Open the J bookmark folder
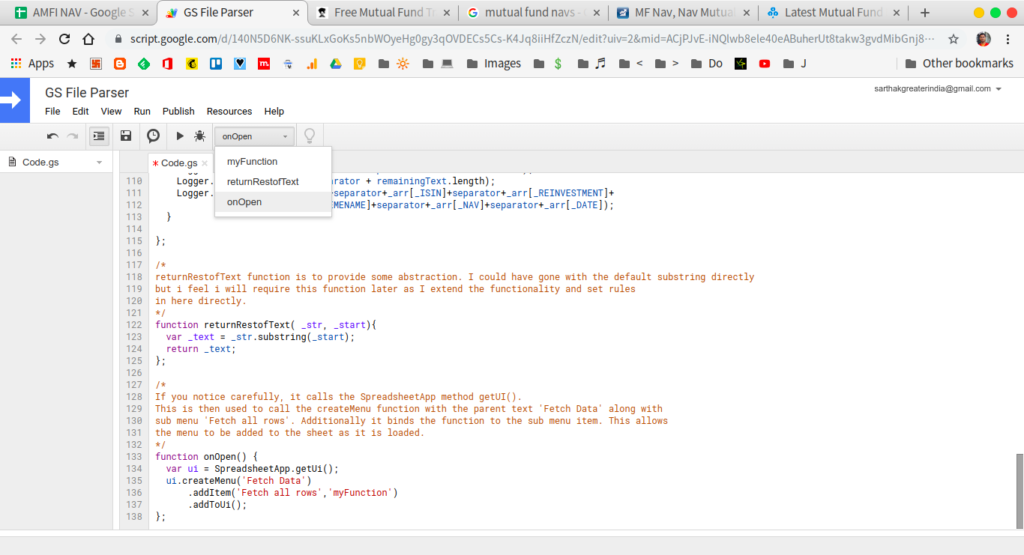1024x555 pixels. [x=795, y=63]
